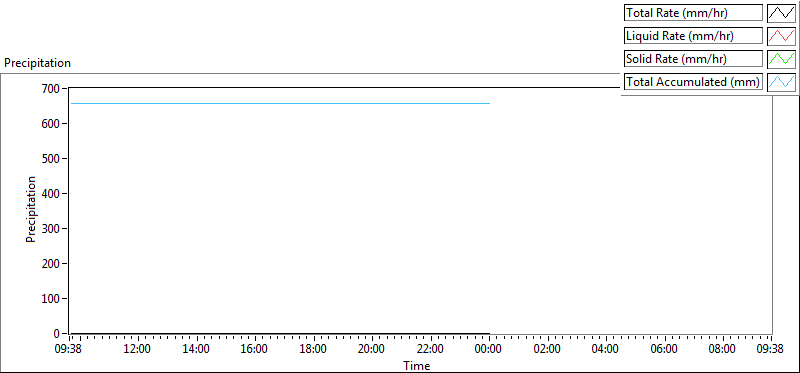
Task: Click the 22:00 x-axis time label
Action: pos(431,350)
